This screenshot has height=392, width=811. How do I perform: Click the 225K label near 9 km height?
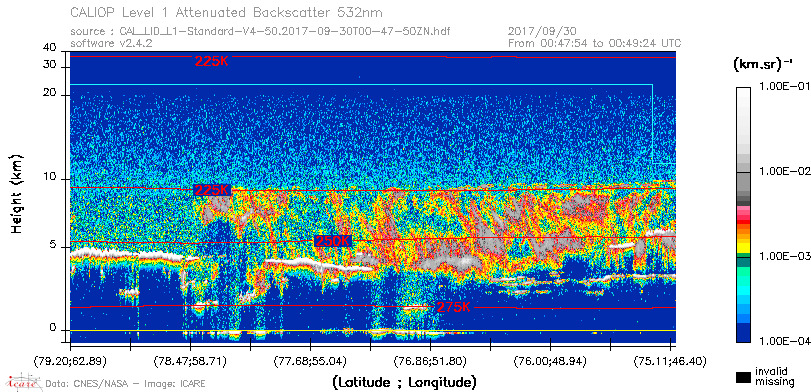pyautogui.click(x=212, y=190)
